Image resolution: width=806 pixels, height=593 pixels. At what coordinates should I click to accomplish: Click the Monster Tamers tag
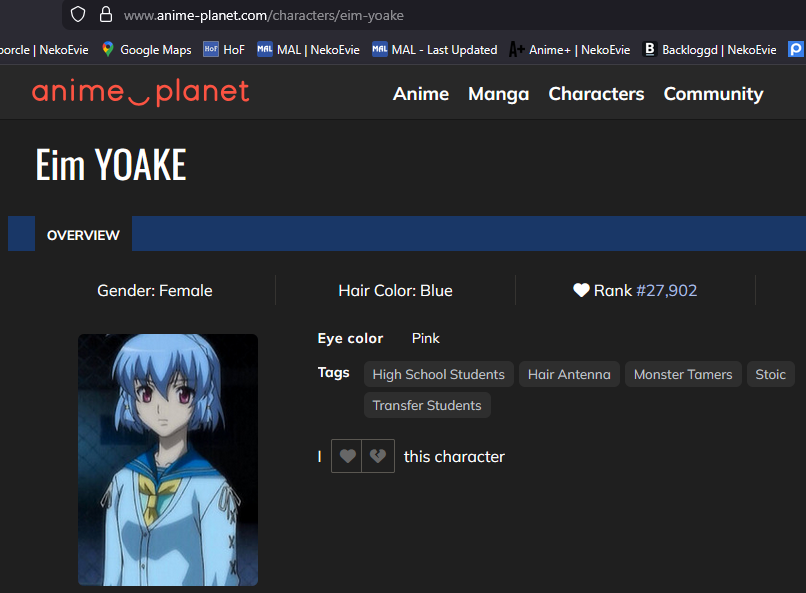click(683, 374)
